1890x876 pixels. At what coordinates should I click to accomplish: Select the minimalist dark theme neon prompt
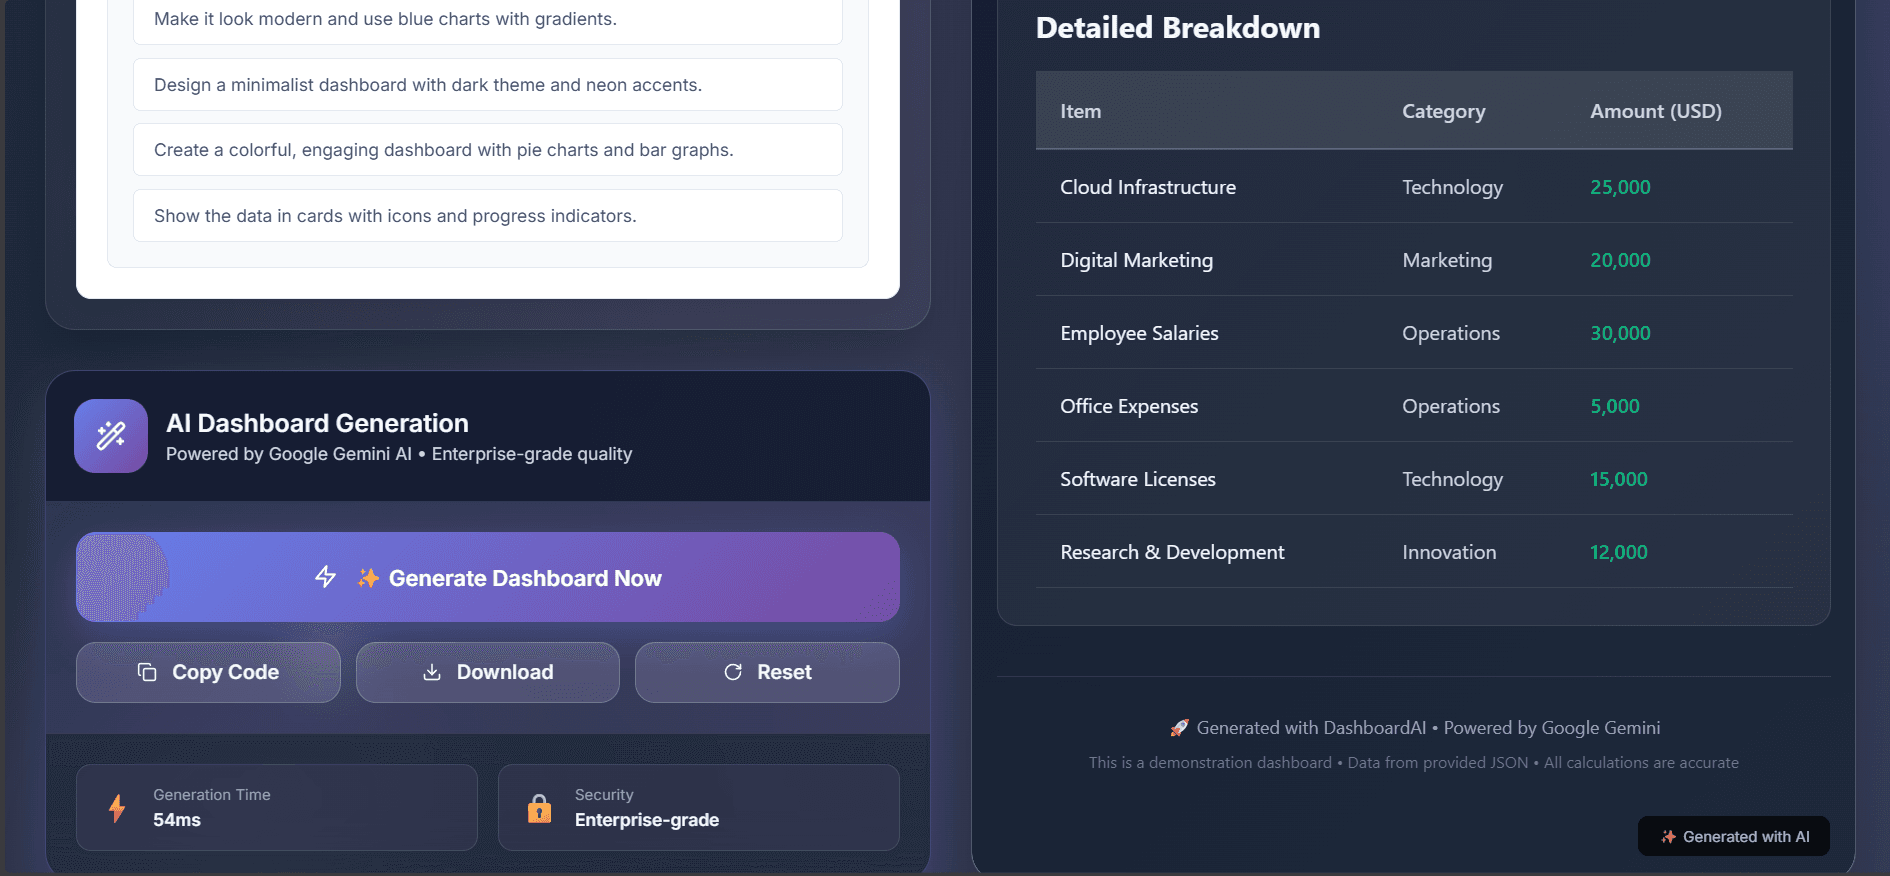[x=488, y=85]
